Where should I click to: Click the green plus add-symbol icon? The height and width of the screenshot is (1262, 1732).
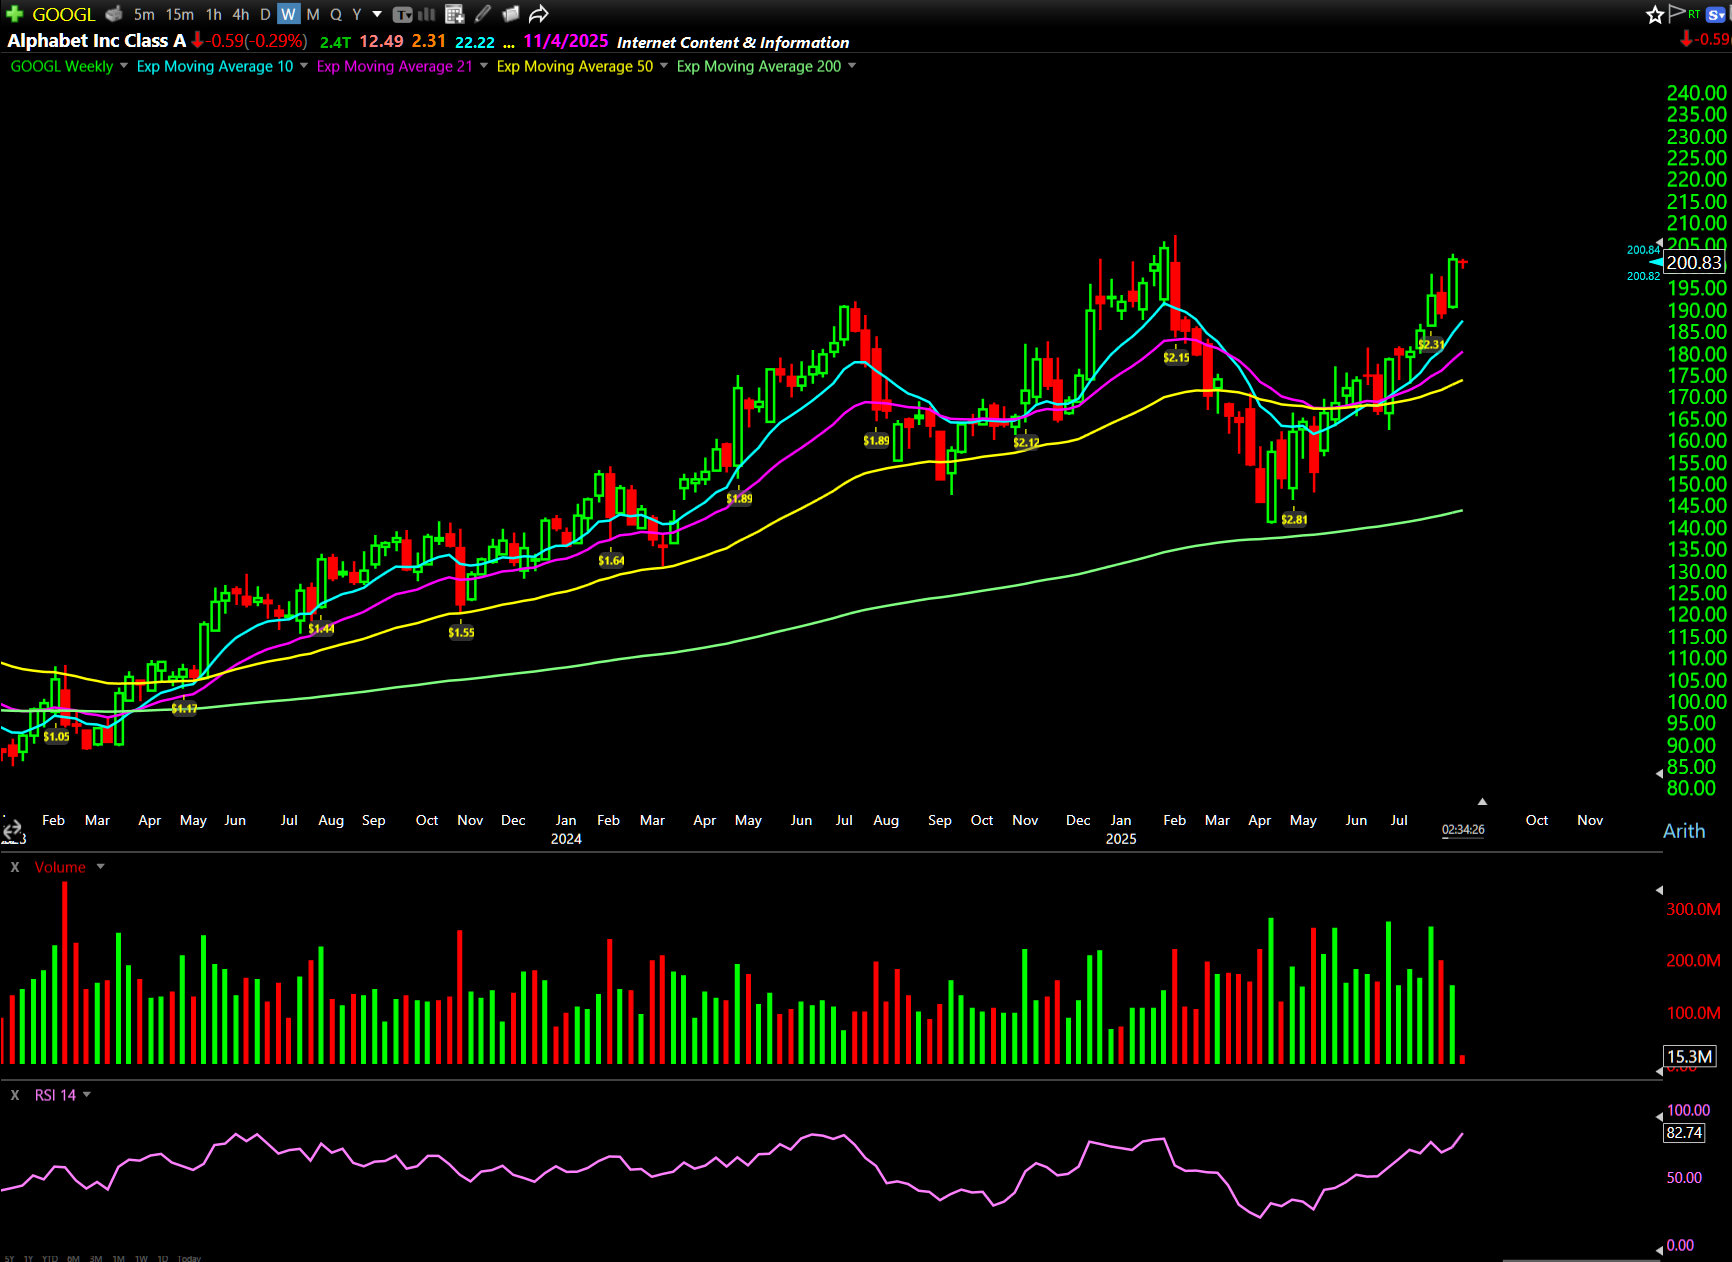pos(14,14)
